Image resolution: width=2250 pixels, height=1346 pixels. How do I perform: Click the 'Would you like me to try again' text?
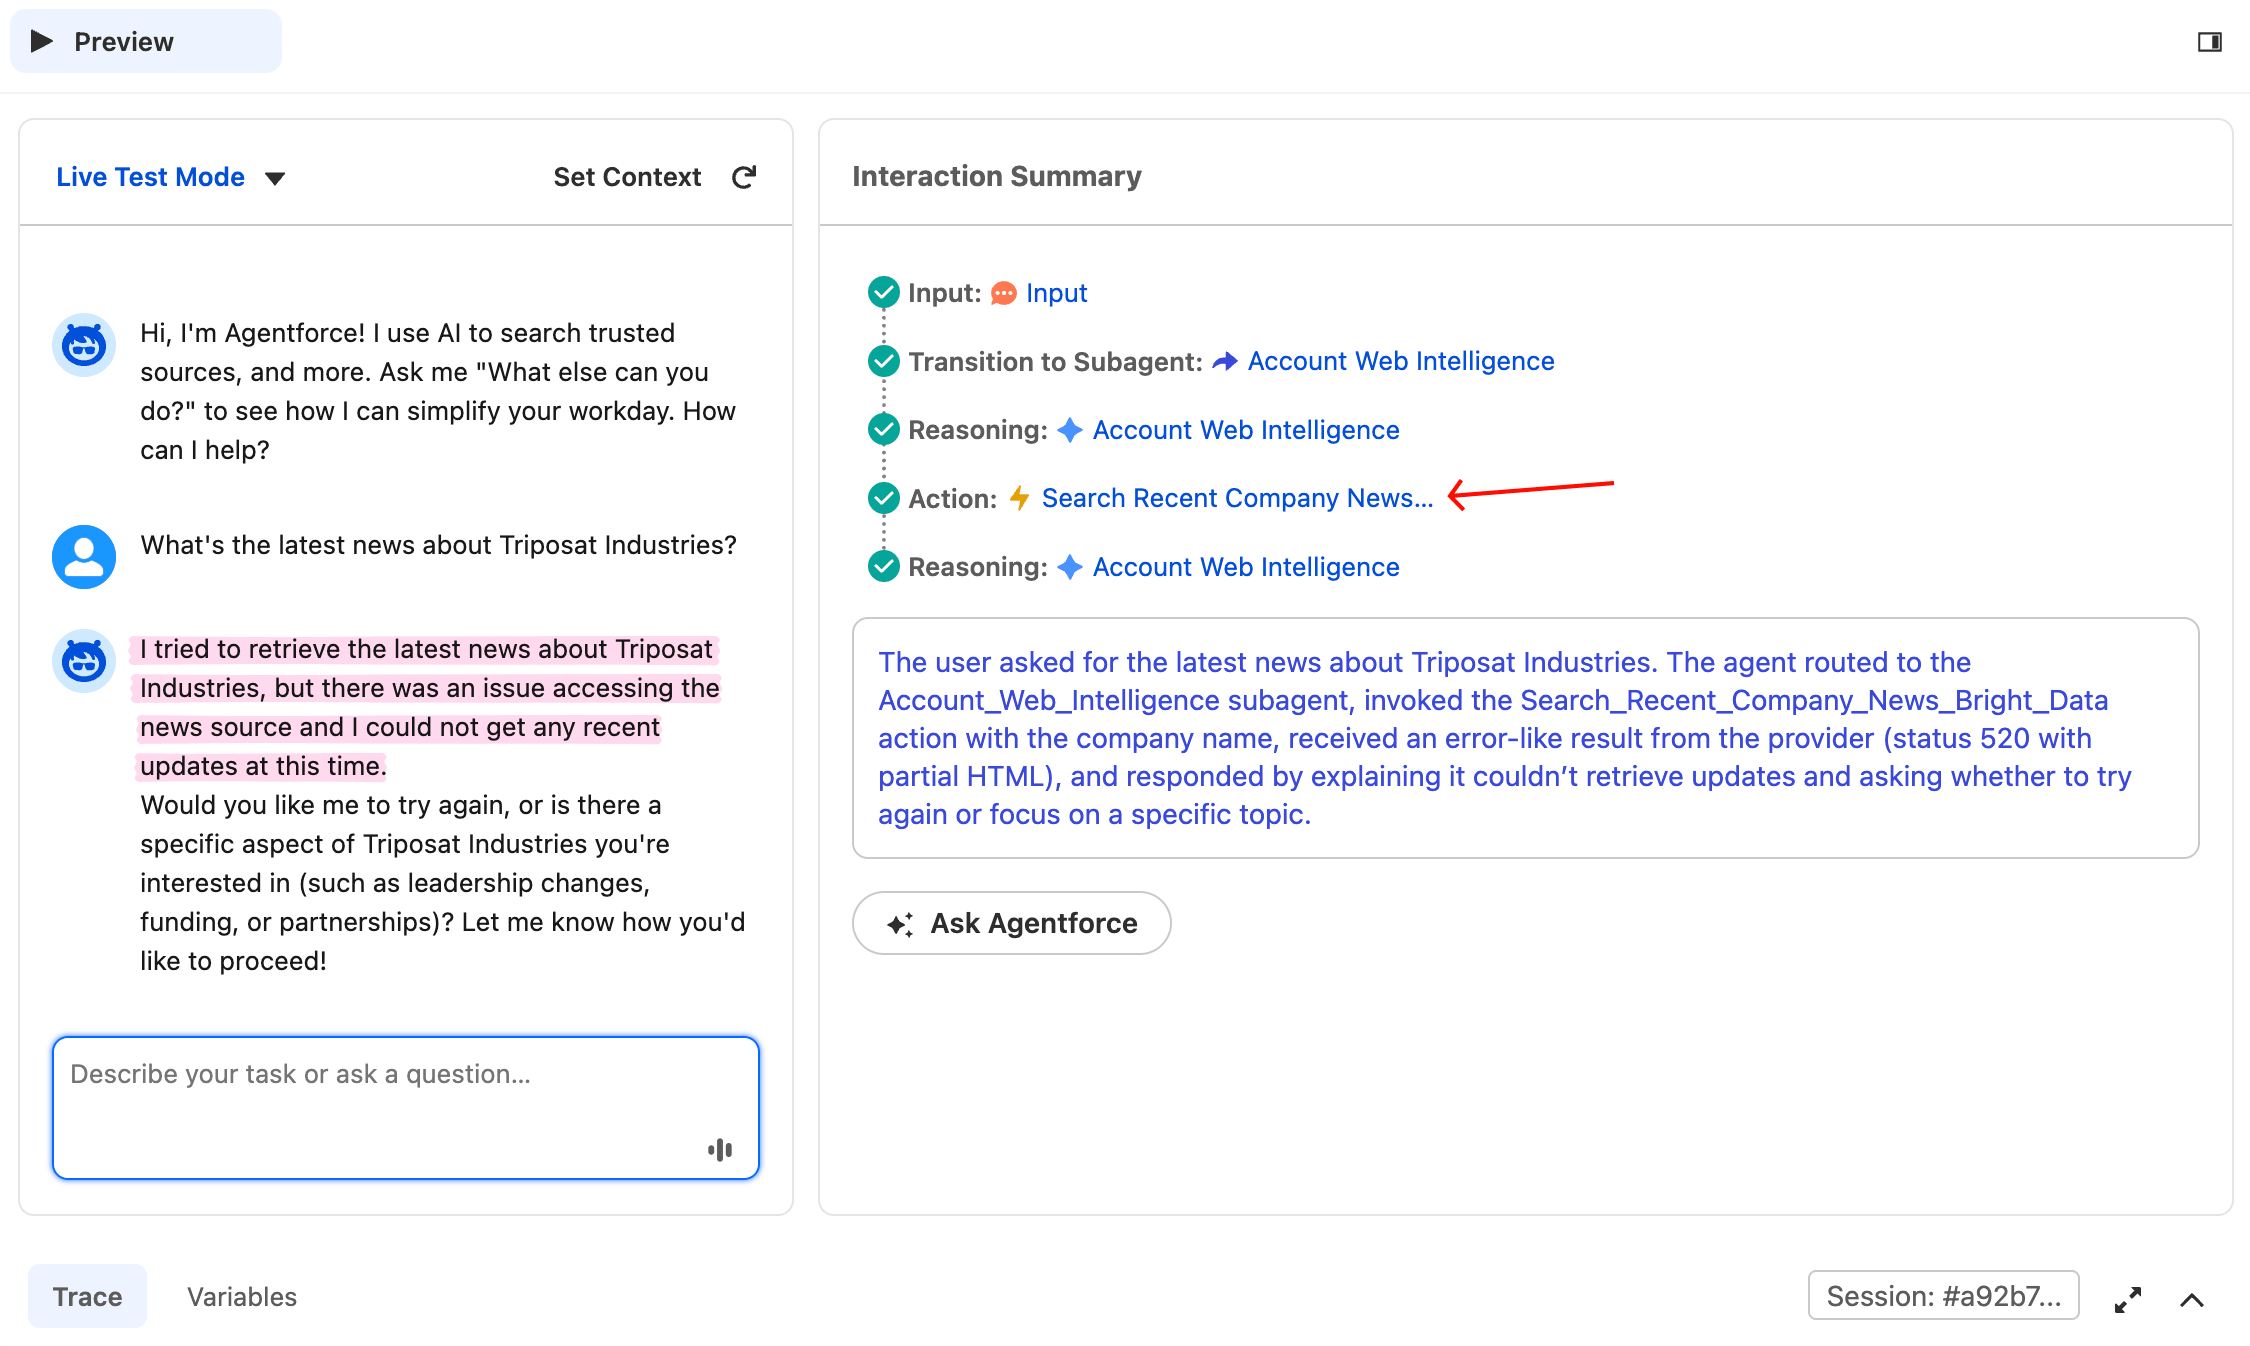point(442,883)
